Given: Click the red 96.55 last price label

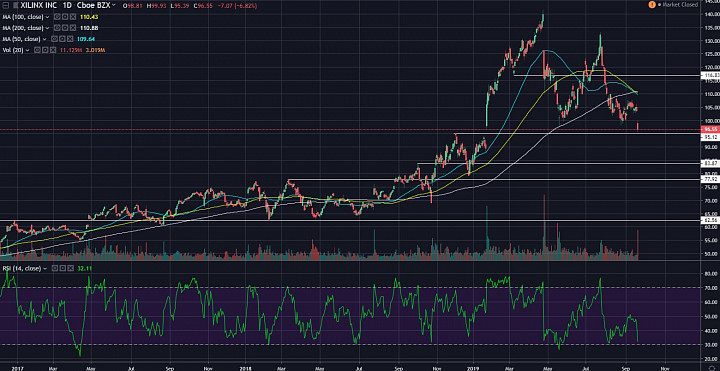Looking at the screenshot, I should tap(710, 129).
